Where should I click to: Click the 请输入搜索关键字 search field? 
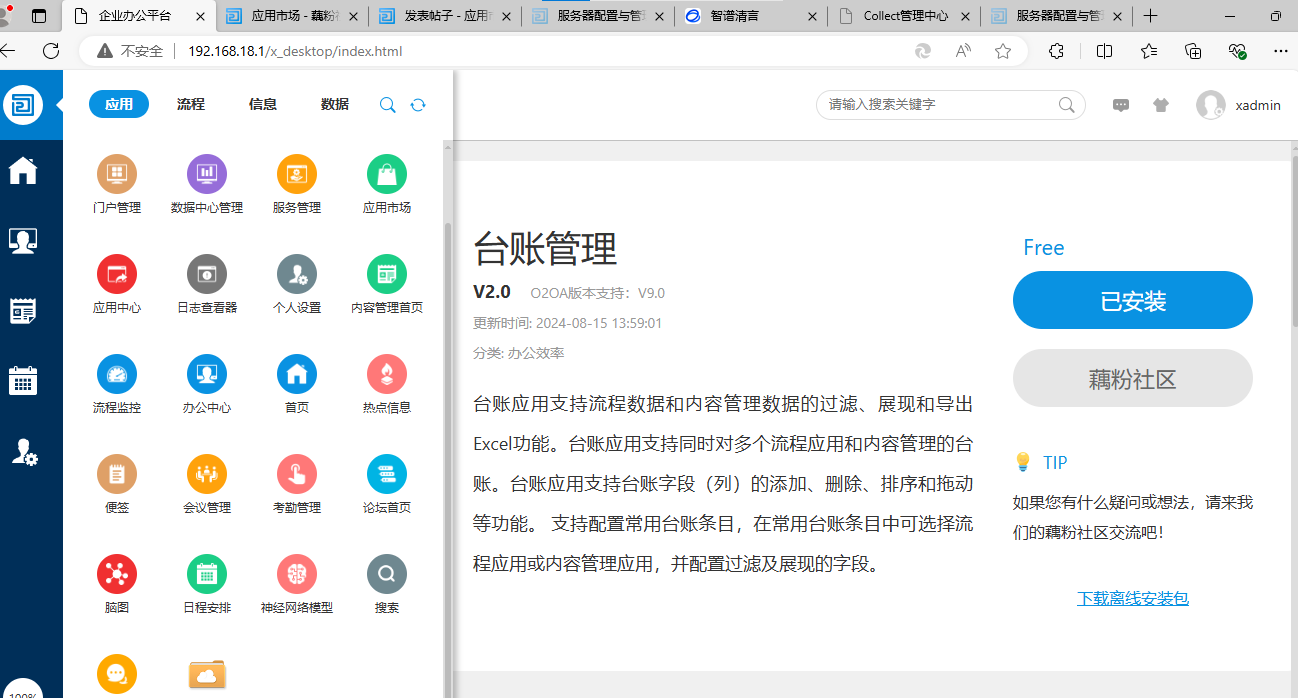[x=951, y=104]
